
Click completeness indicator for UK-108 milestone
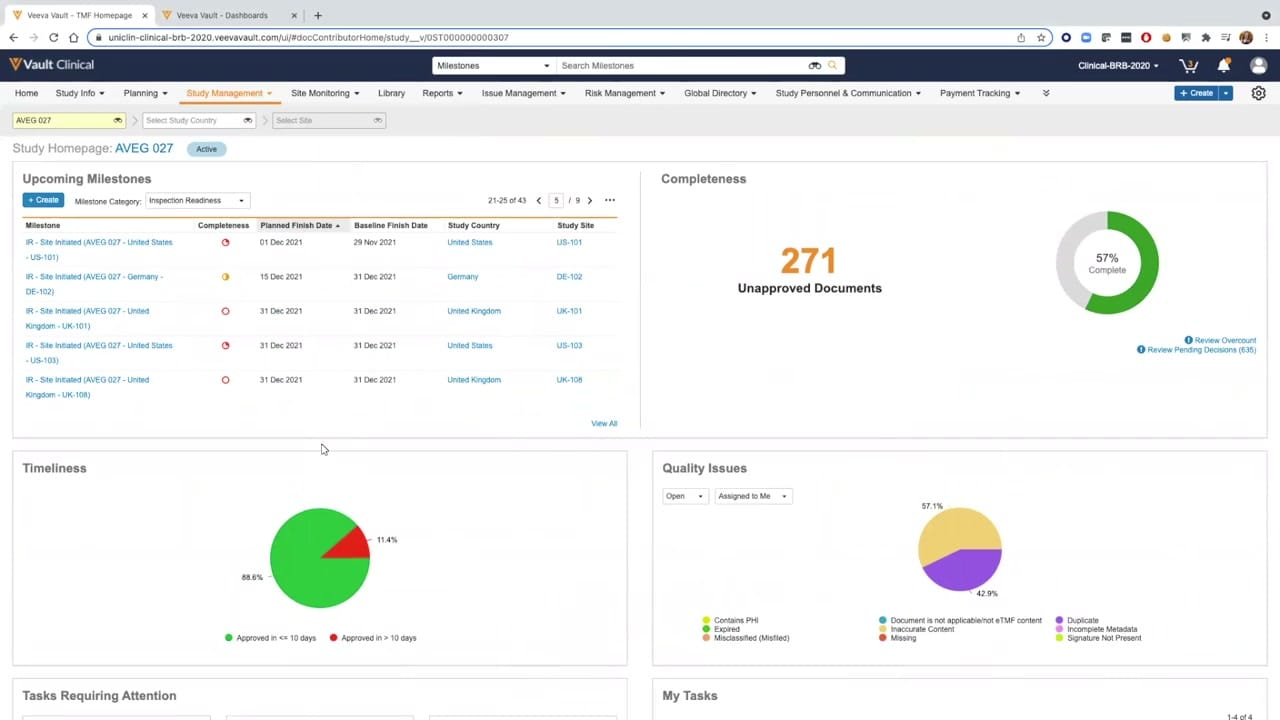tap(225, 380)
